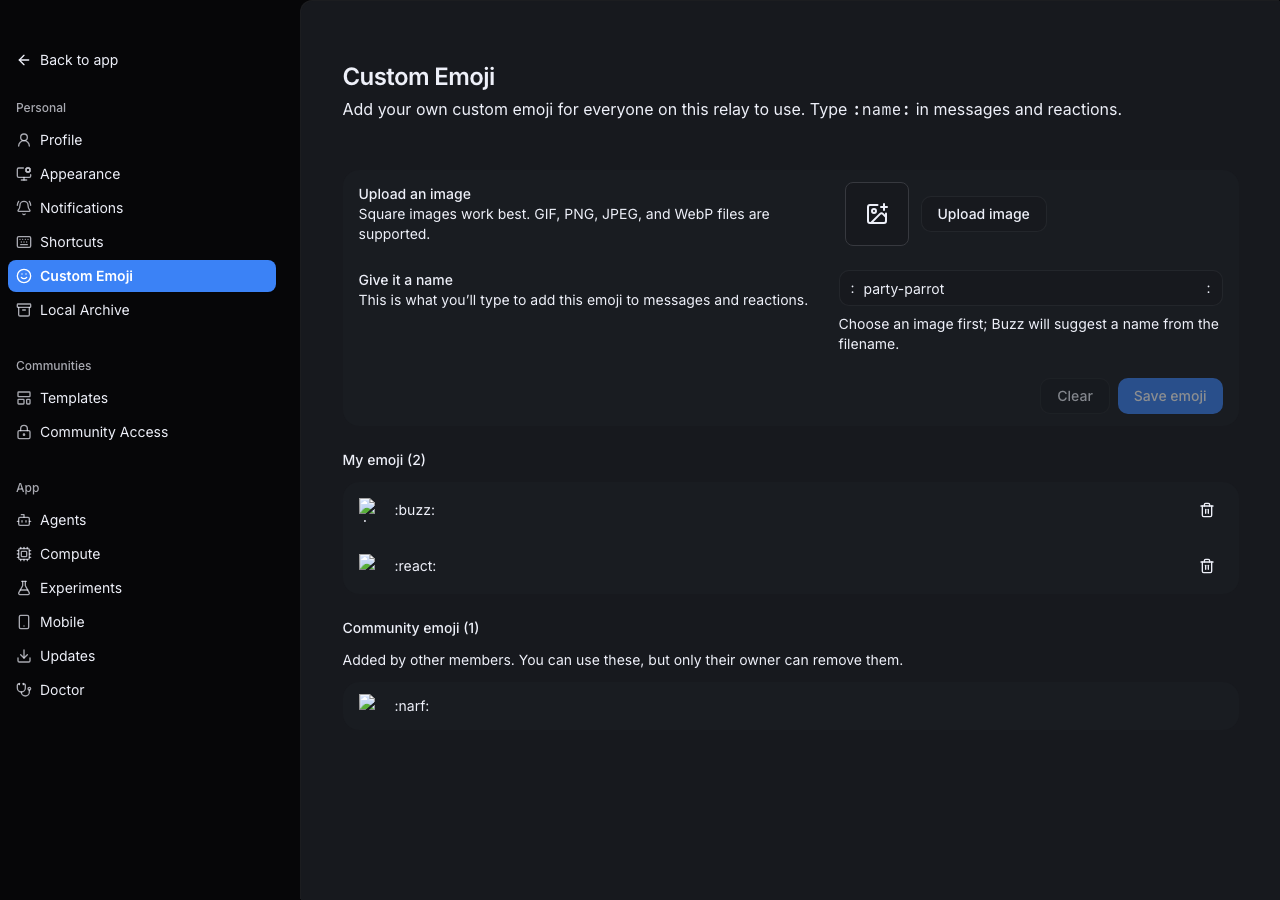Screen dimensions: 1280x900
Task: Open Appearance settings
Action: (142, 174)
